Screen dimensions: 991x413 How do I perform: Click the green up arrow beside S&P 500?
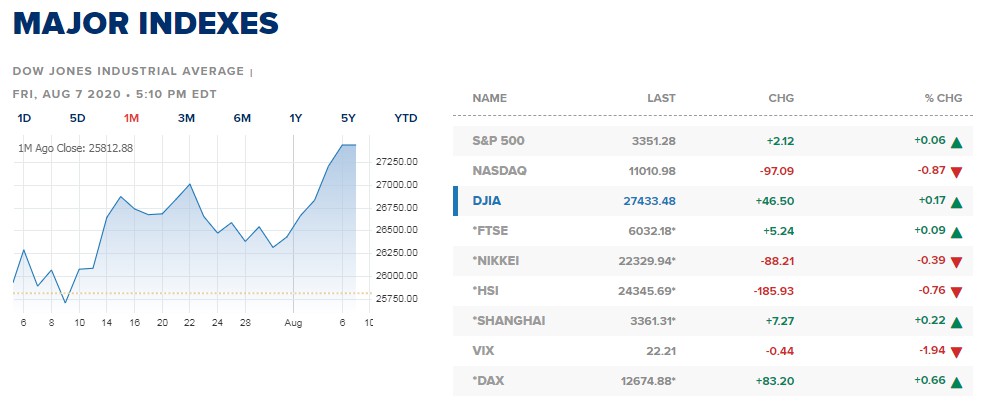pos(956,142)
